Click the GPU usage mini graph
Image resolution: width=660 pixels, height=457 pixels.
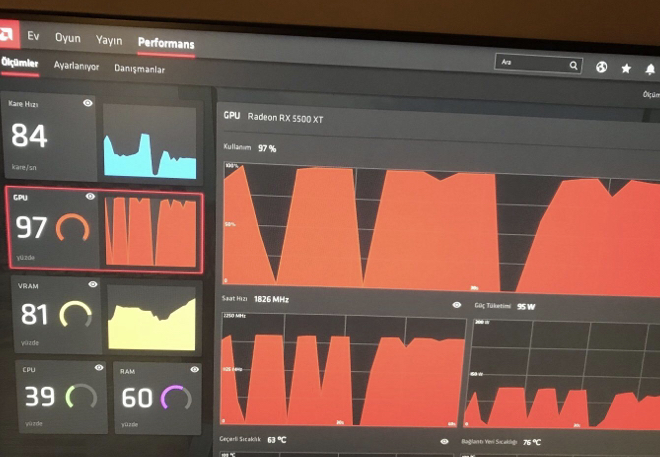point(151,231)
